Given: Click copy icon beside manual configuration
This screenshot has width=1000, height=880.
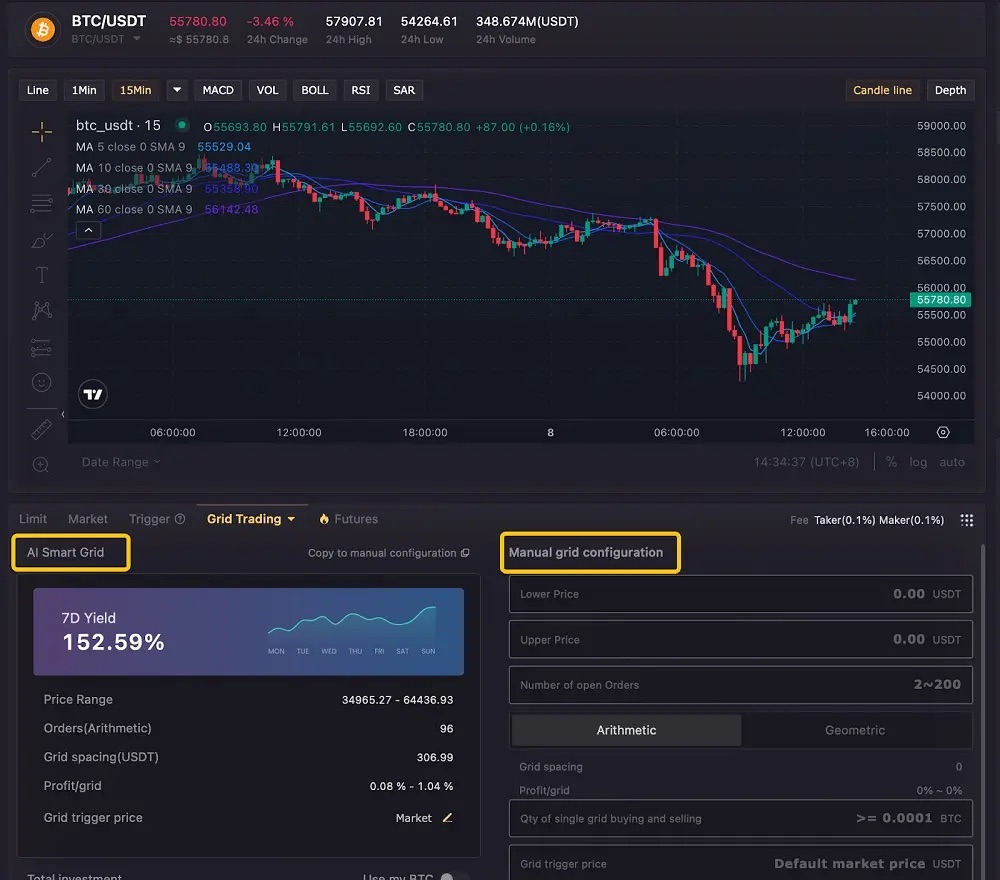Looking at the screenshot, I should click(x=465, y=553).
